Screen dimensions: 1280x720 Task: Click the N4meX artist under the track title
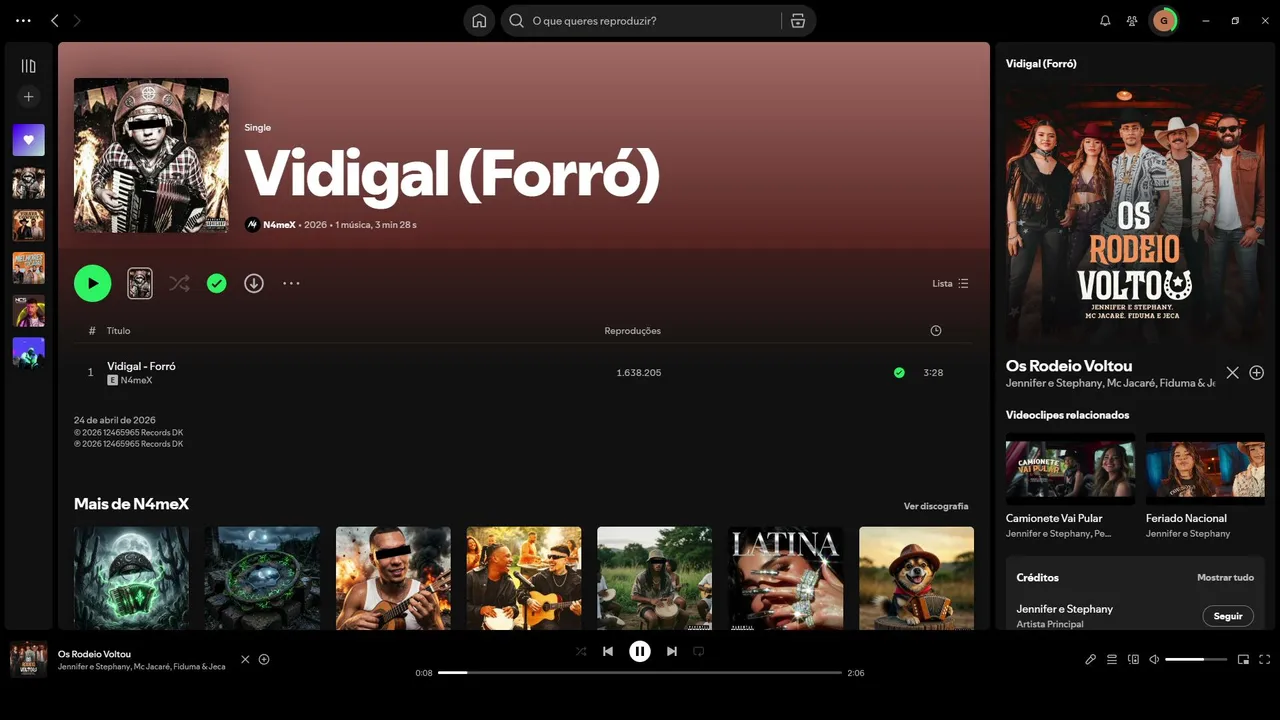pyautogui.click(x=136, y=380)
